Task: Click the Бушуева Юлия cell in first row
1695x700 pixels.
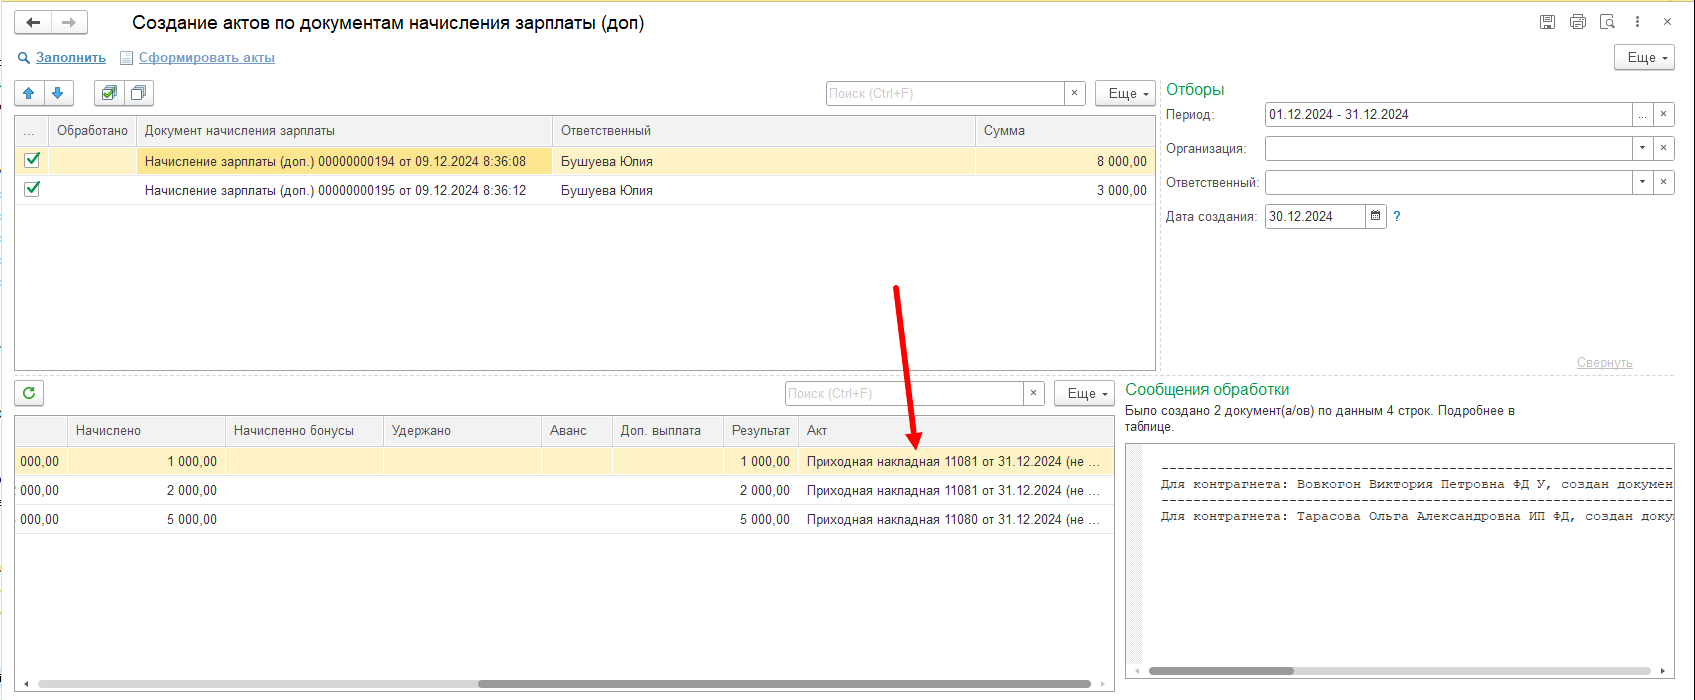Action: [x=764, y=161]
